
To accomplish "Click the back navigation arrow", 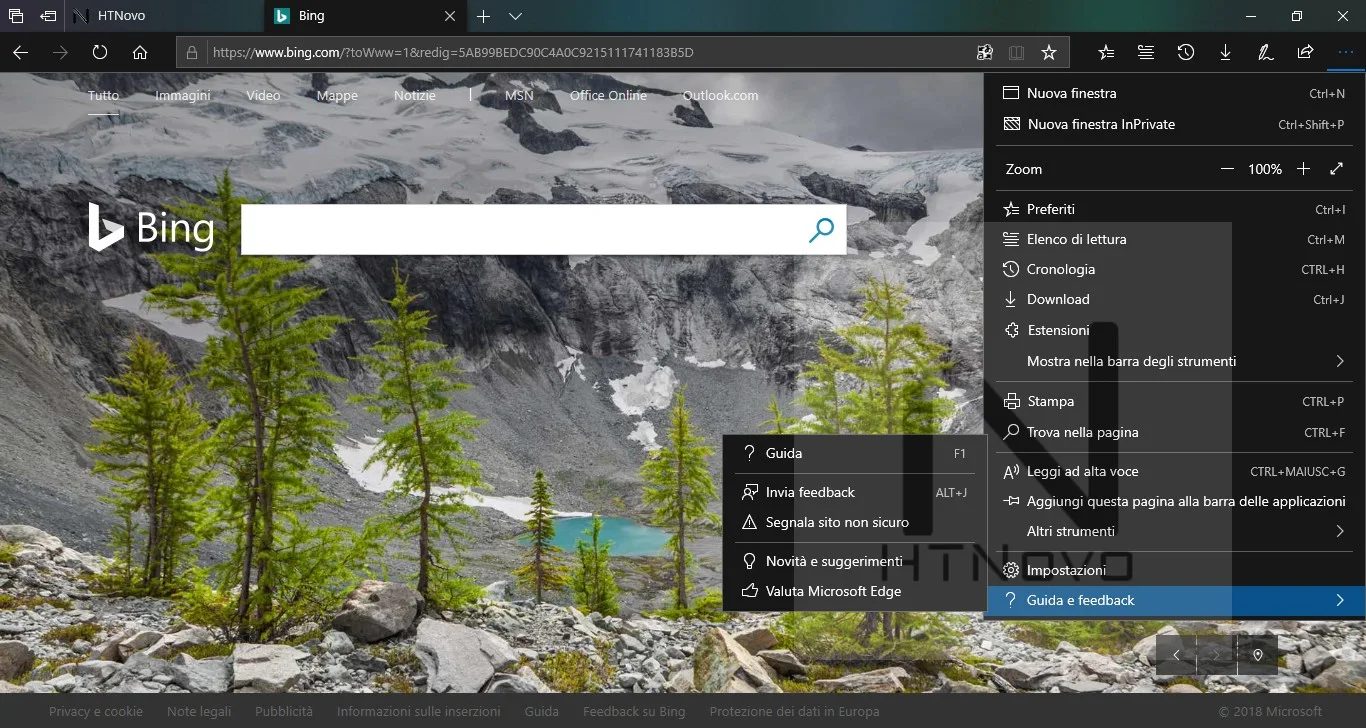I will click(x=20, y=52).
